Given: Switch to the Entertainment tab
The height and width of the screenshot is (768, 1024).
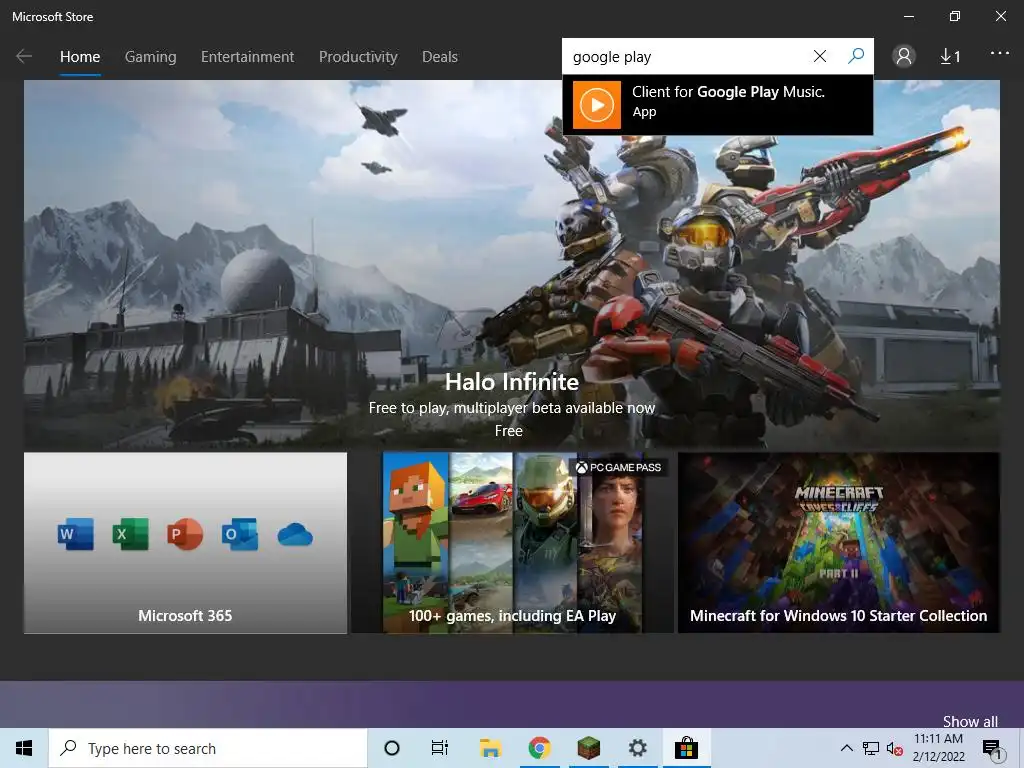Looking at the screenshot, I should coord(248,57).
